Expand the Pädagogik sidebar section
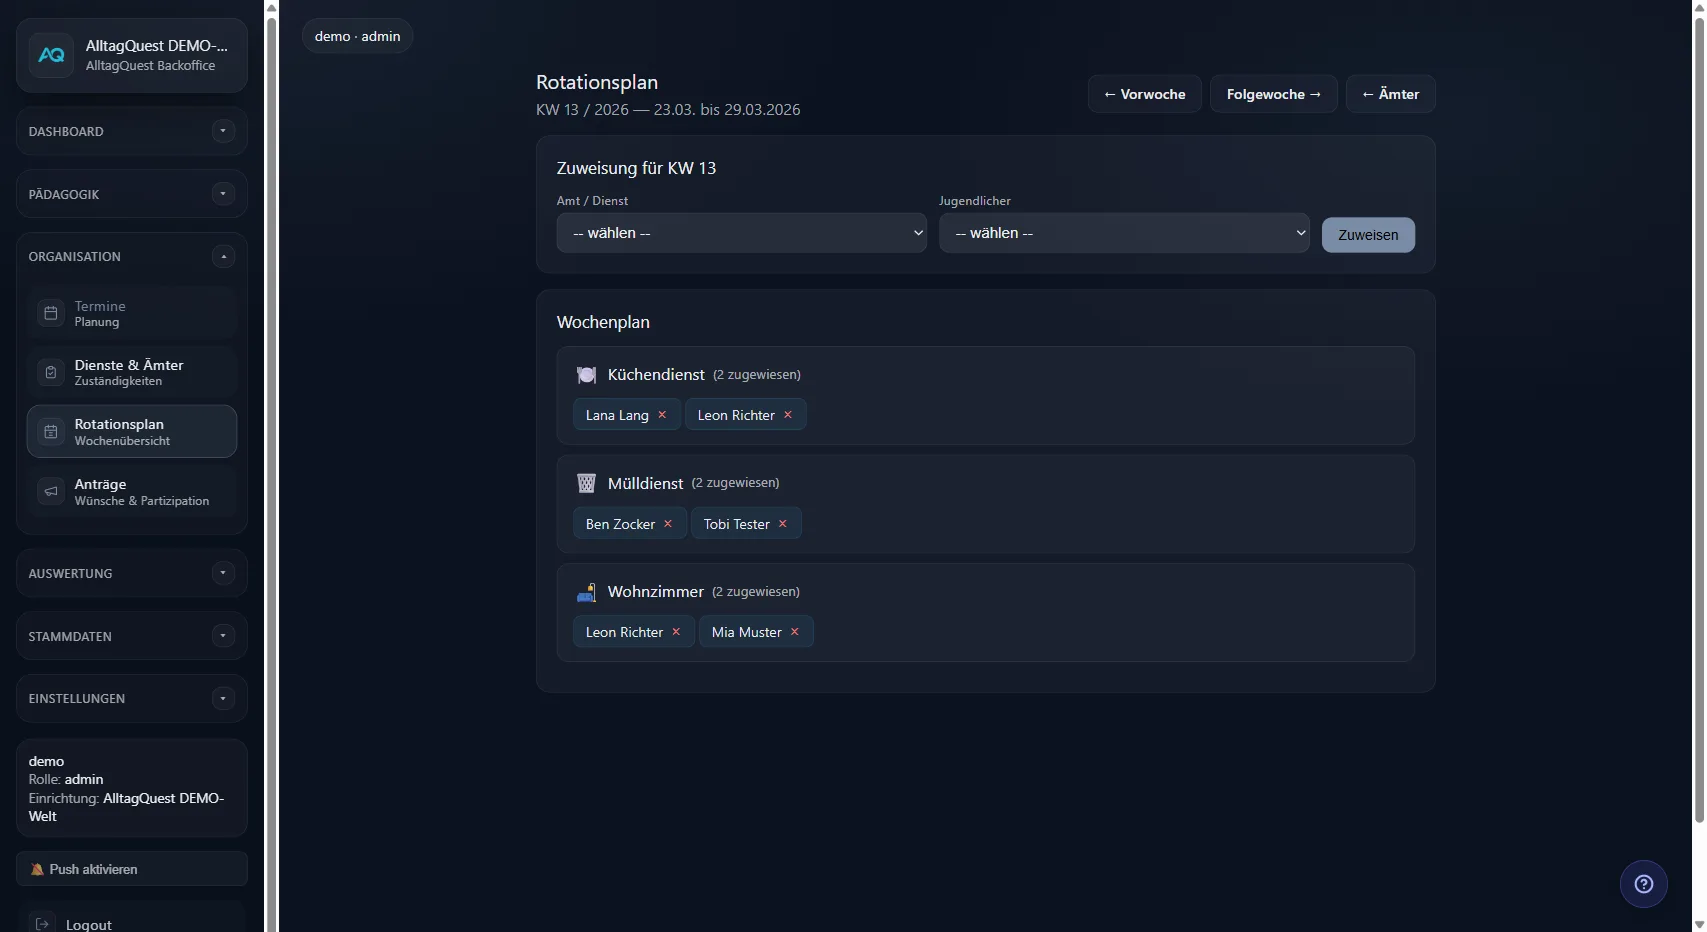Screen dimensions: 1707x932 click(223, 194)
